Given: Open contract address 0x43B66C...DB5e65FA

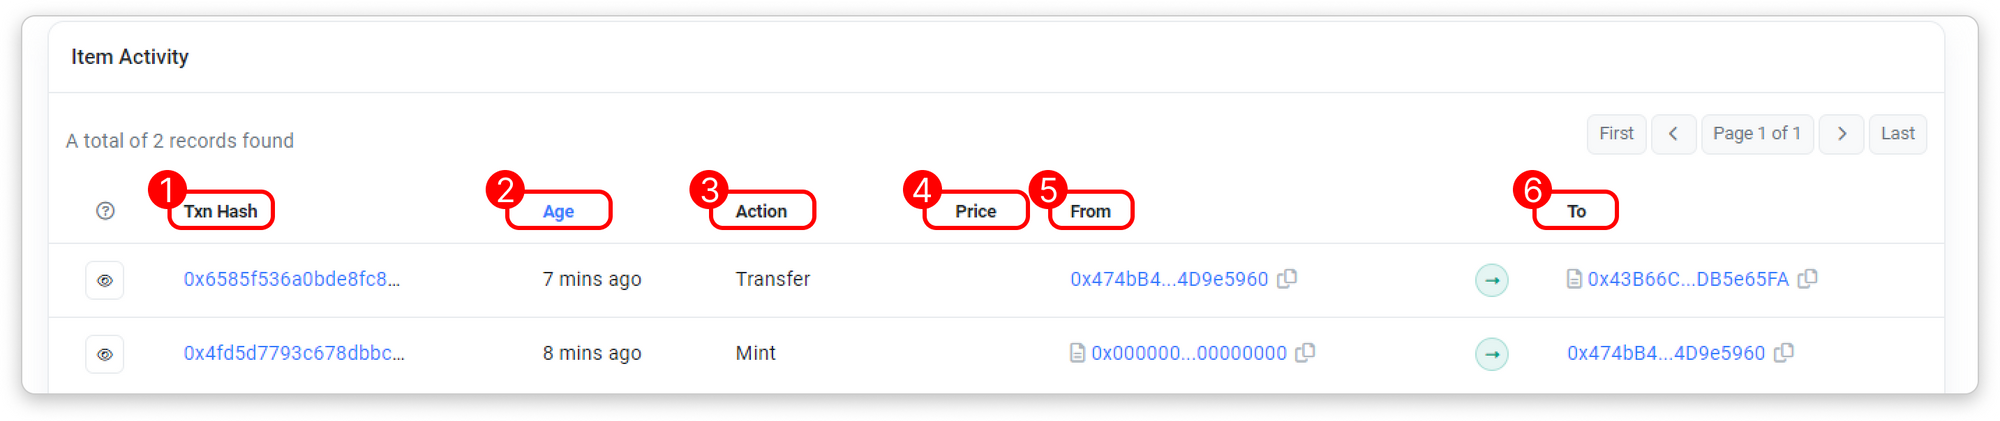Looking at the screenshot, I should coord(1688,280).
